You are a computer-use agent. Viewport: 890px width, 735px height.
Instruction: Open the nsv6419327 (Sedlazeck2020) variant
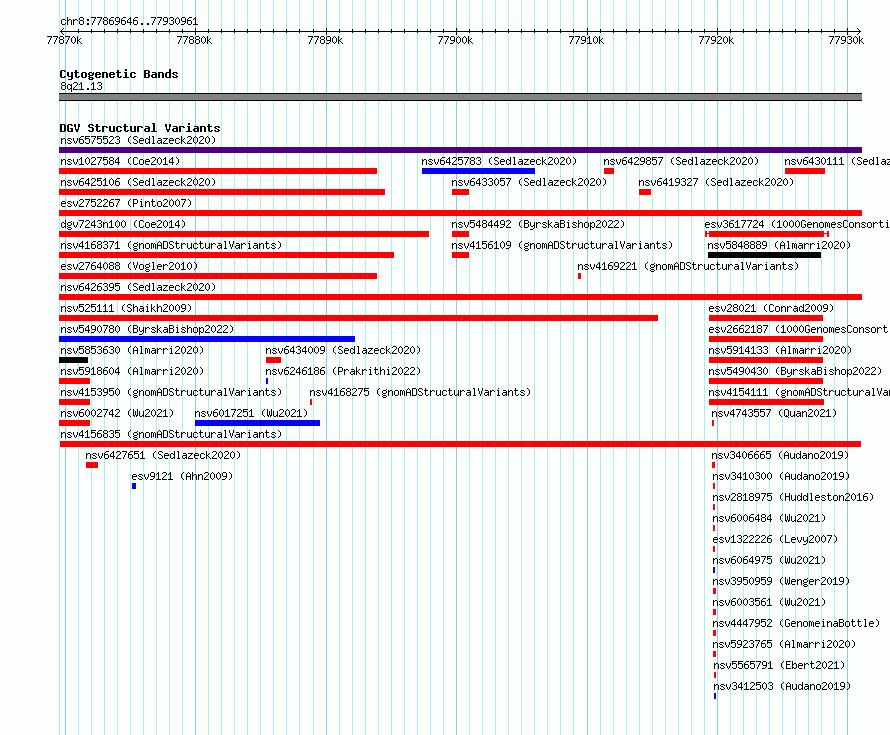pyautogui.click(x=716, y=182)
